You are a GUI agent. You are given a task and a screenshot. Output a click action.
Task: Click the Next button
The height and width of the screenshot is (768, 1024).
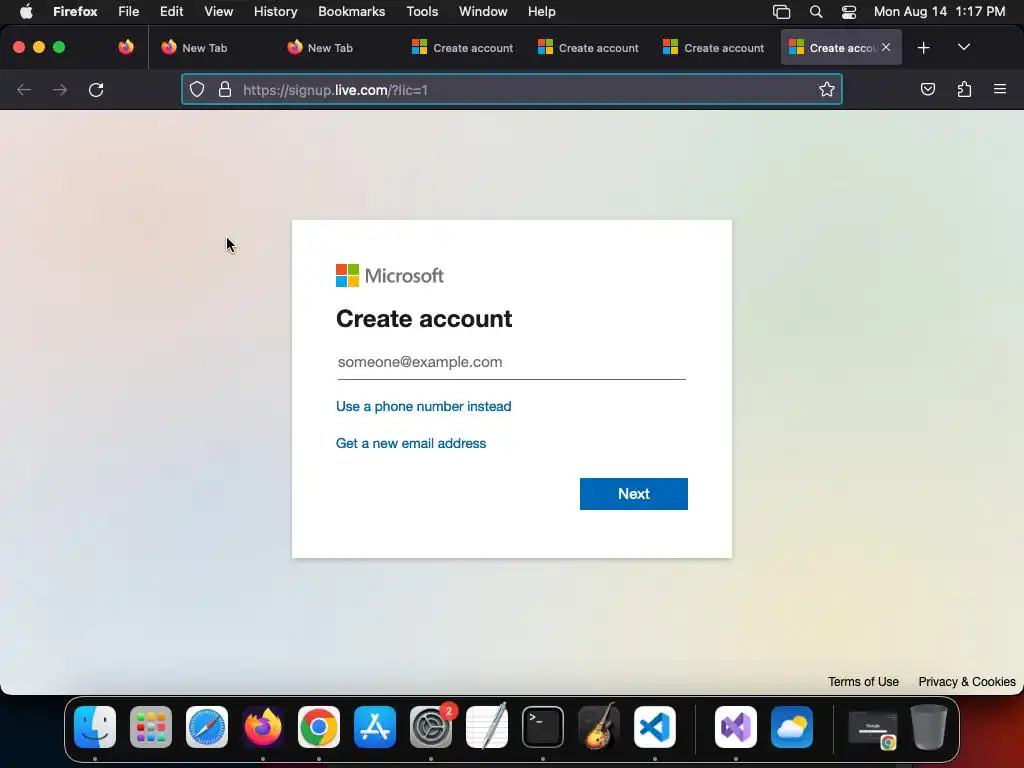(x=633, y=494)
